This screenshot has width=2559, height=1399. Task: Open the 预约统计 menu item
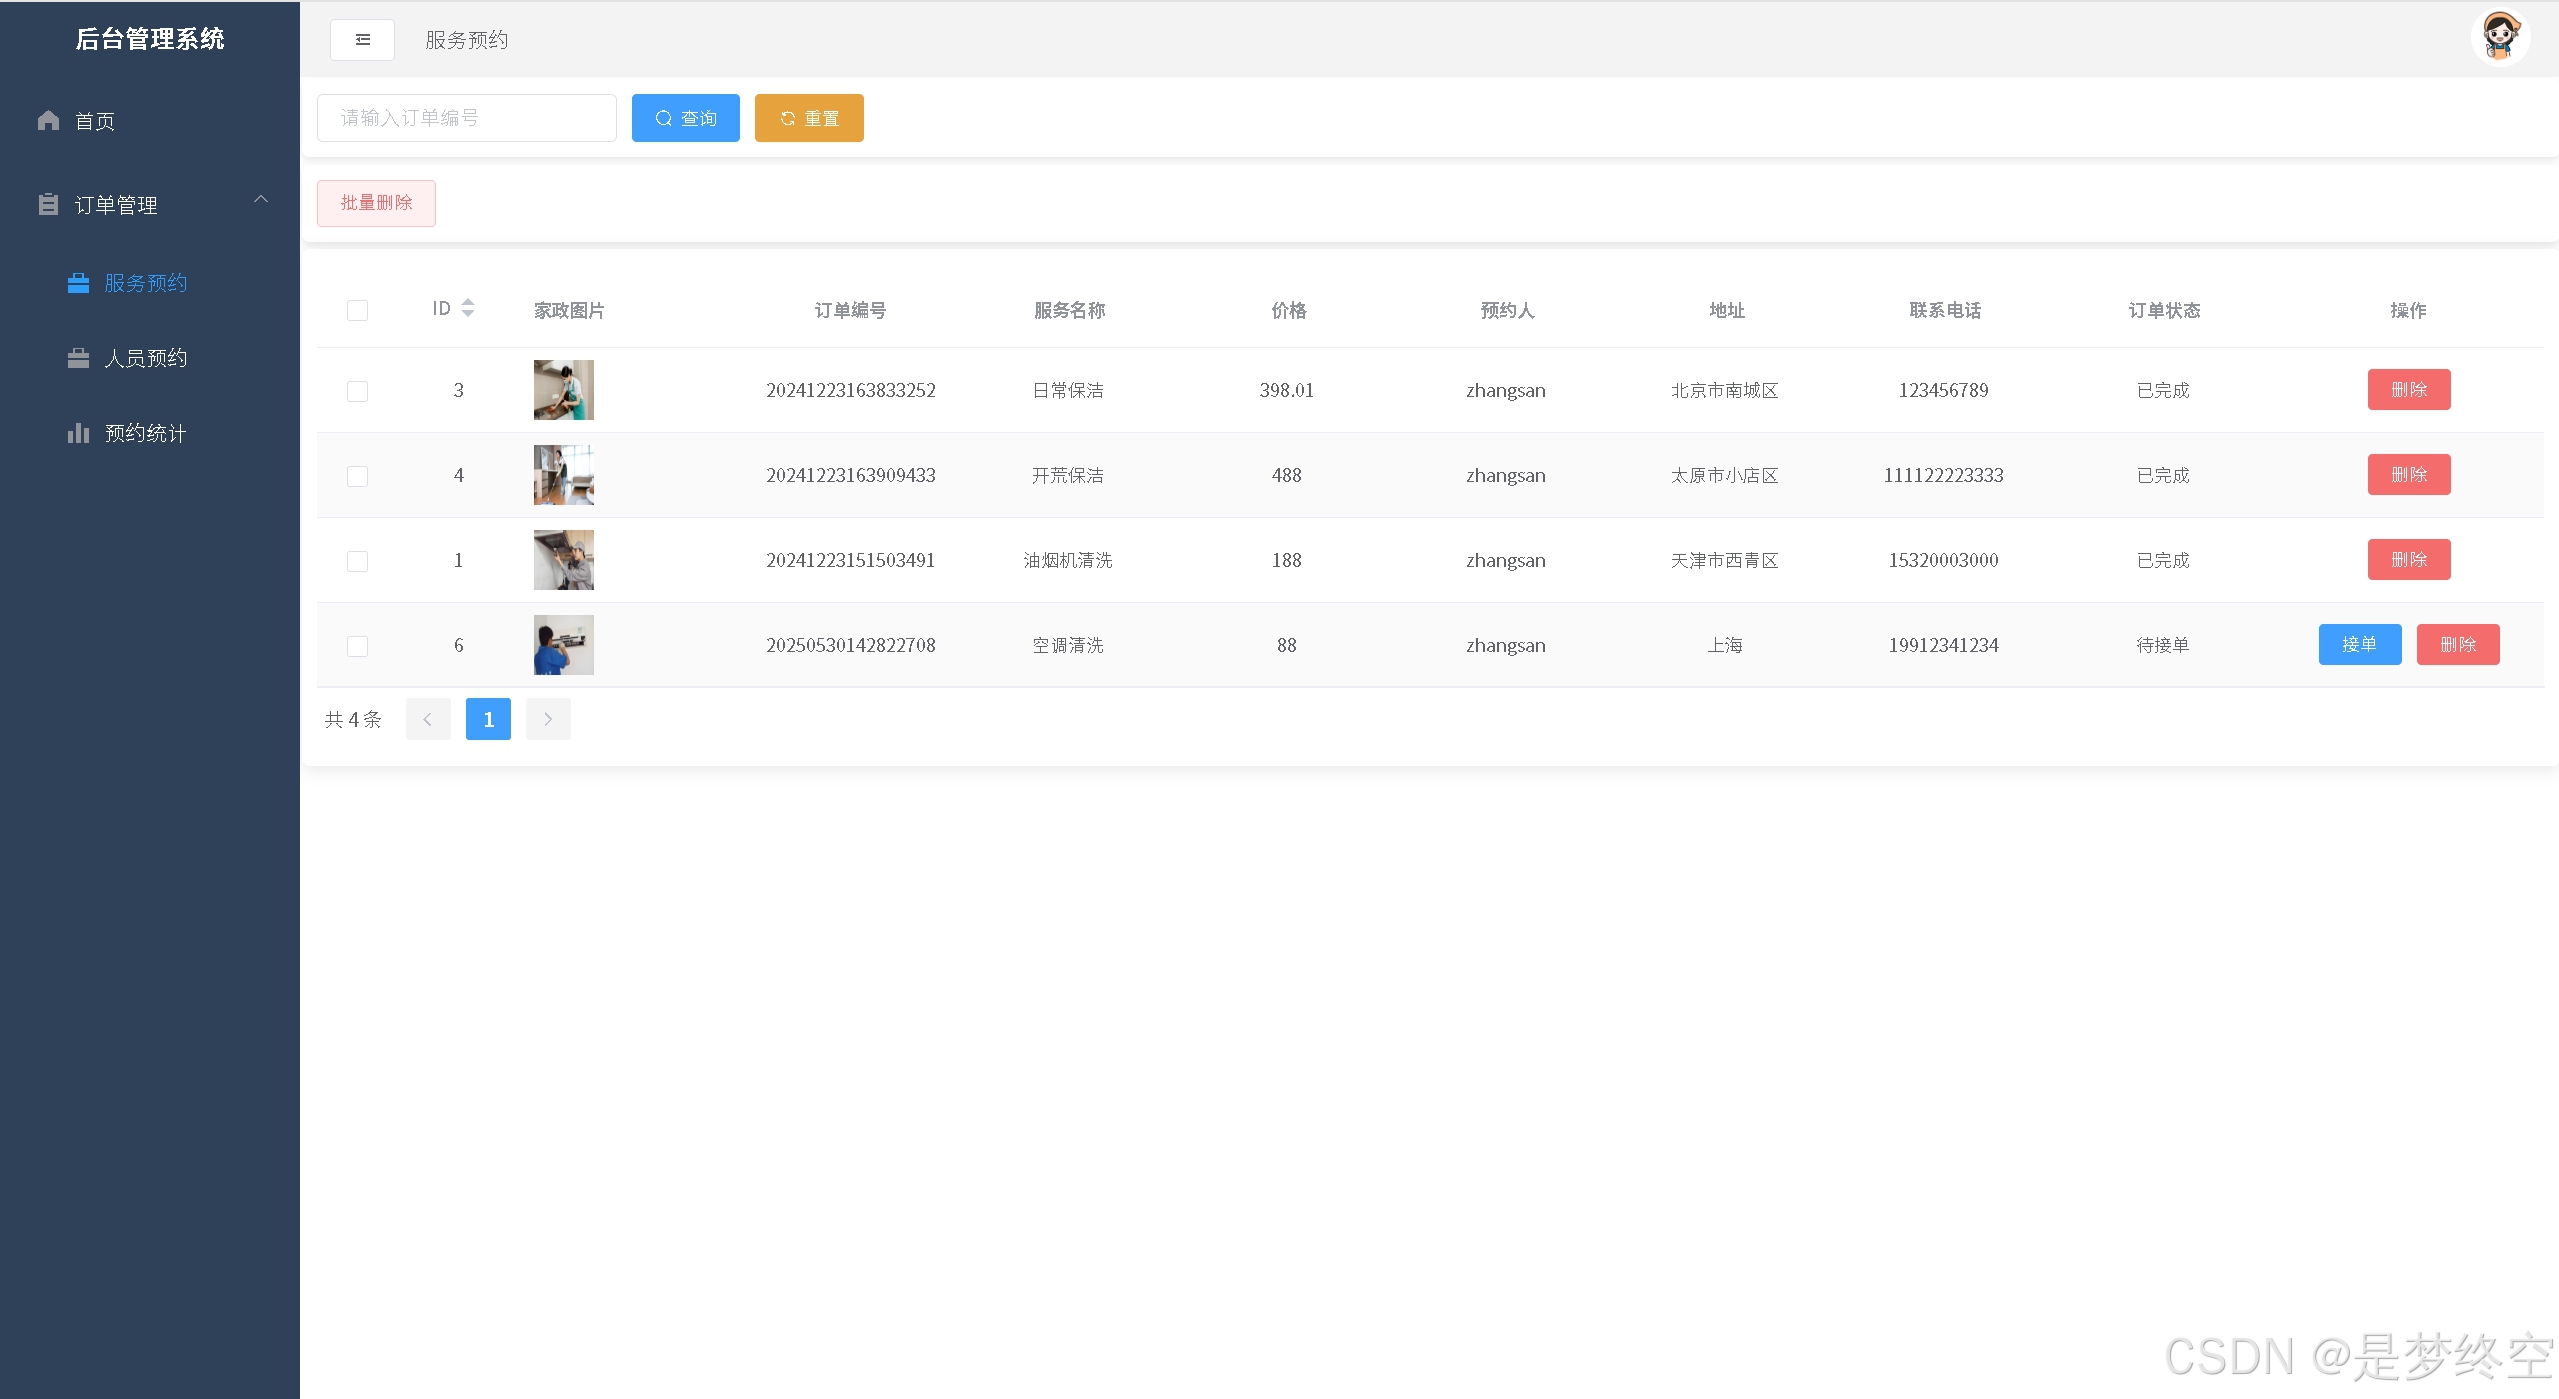coord(145,433)
